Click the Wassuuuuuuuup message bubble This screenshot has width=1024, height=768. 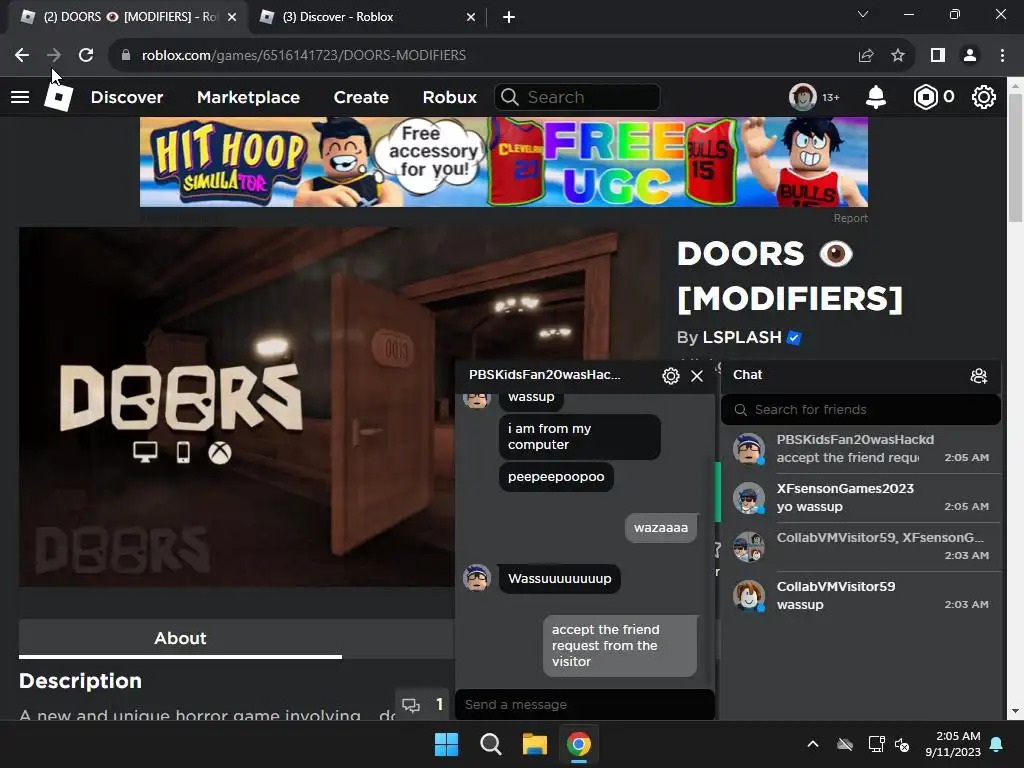tap(560, 579)
